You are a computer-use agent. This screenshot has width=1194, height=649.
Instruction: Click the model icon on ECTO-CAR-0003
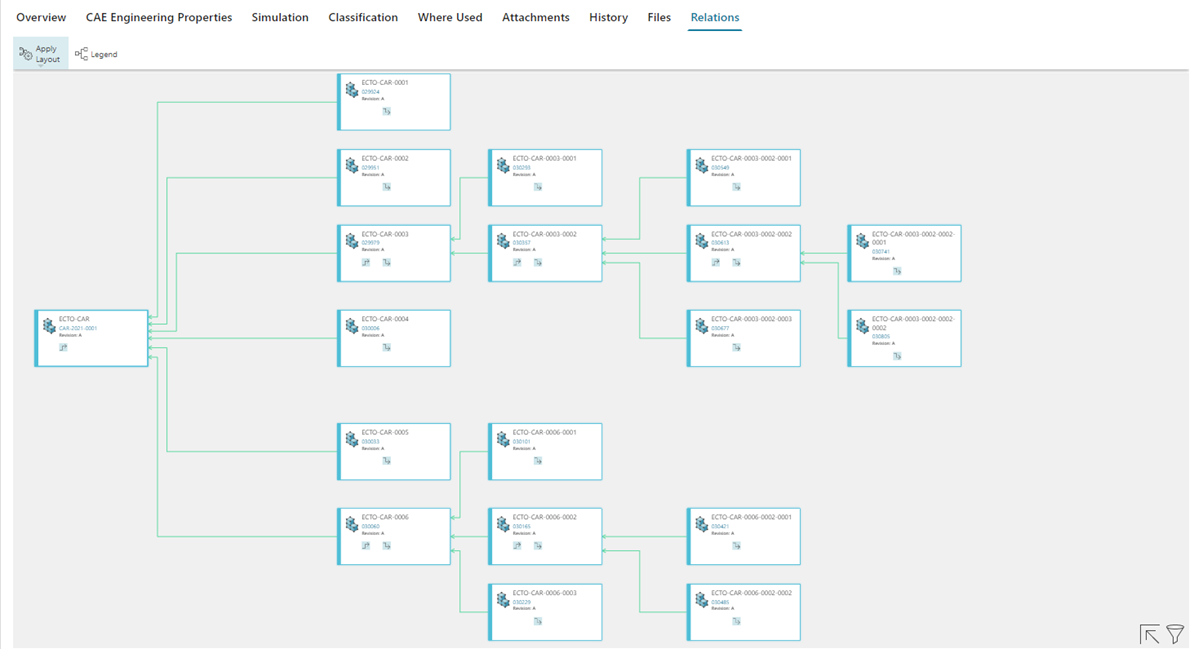(x=352, y=241)
